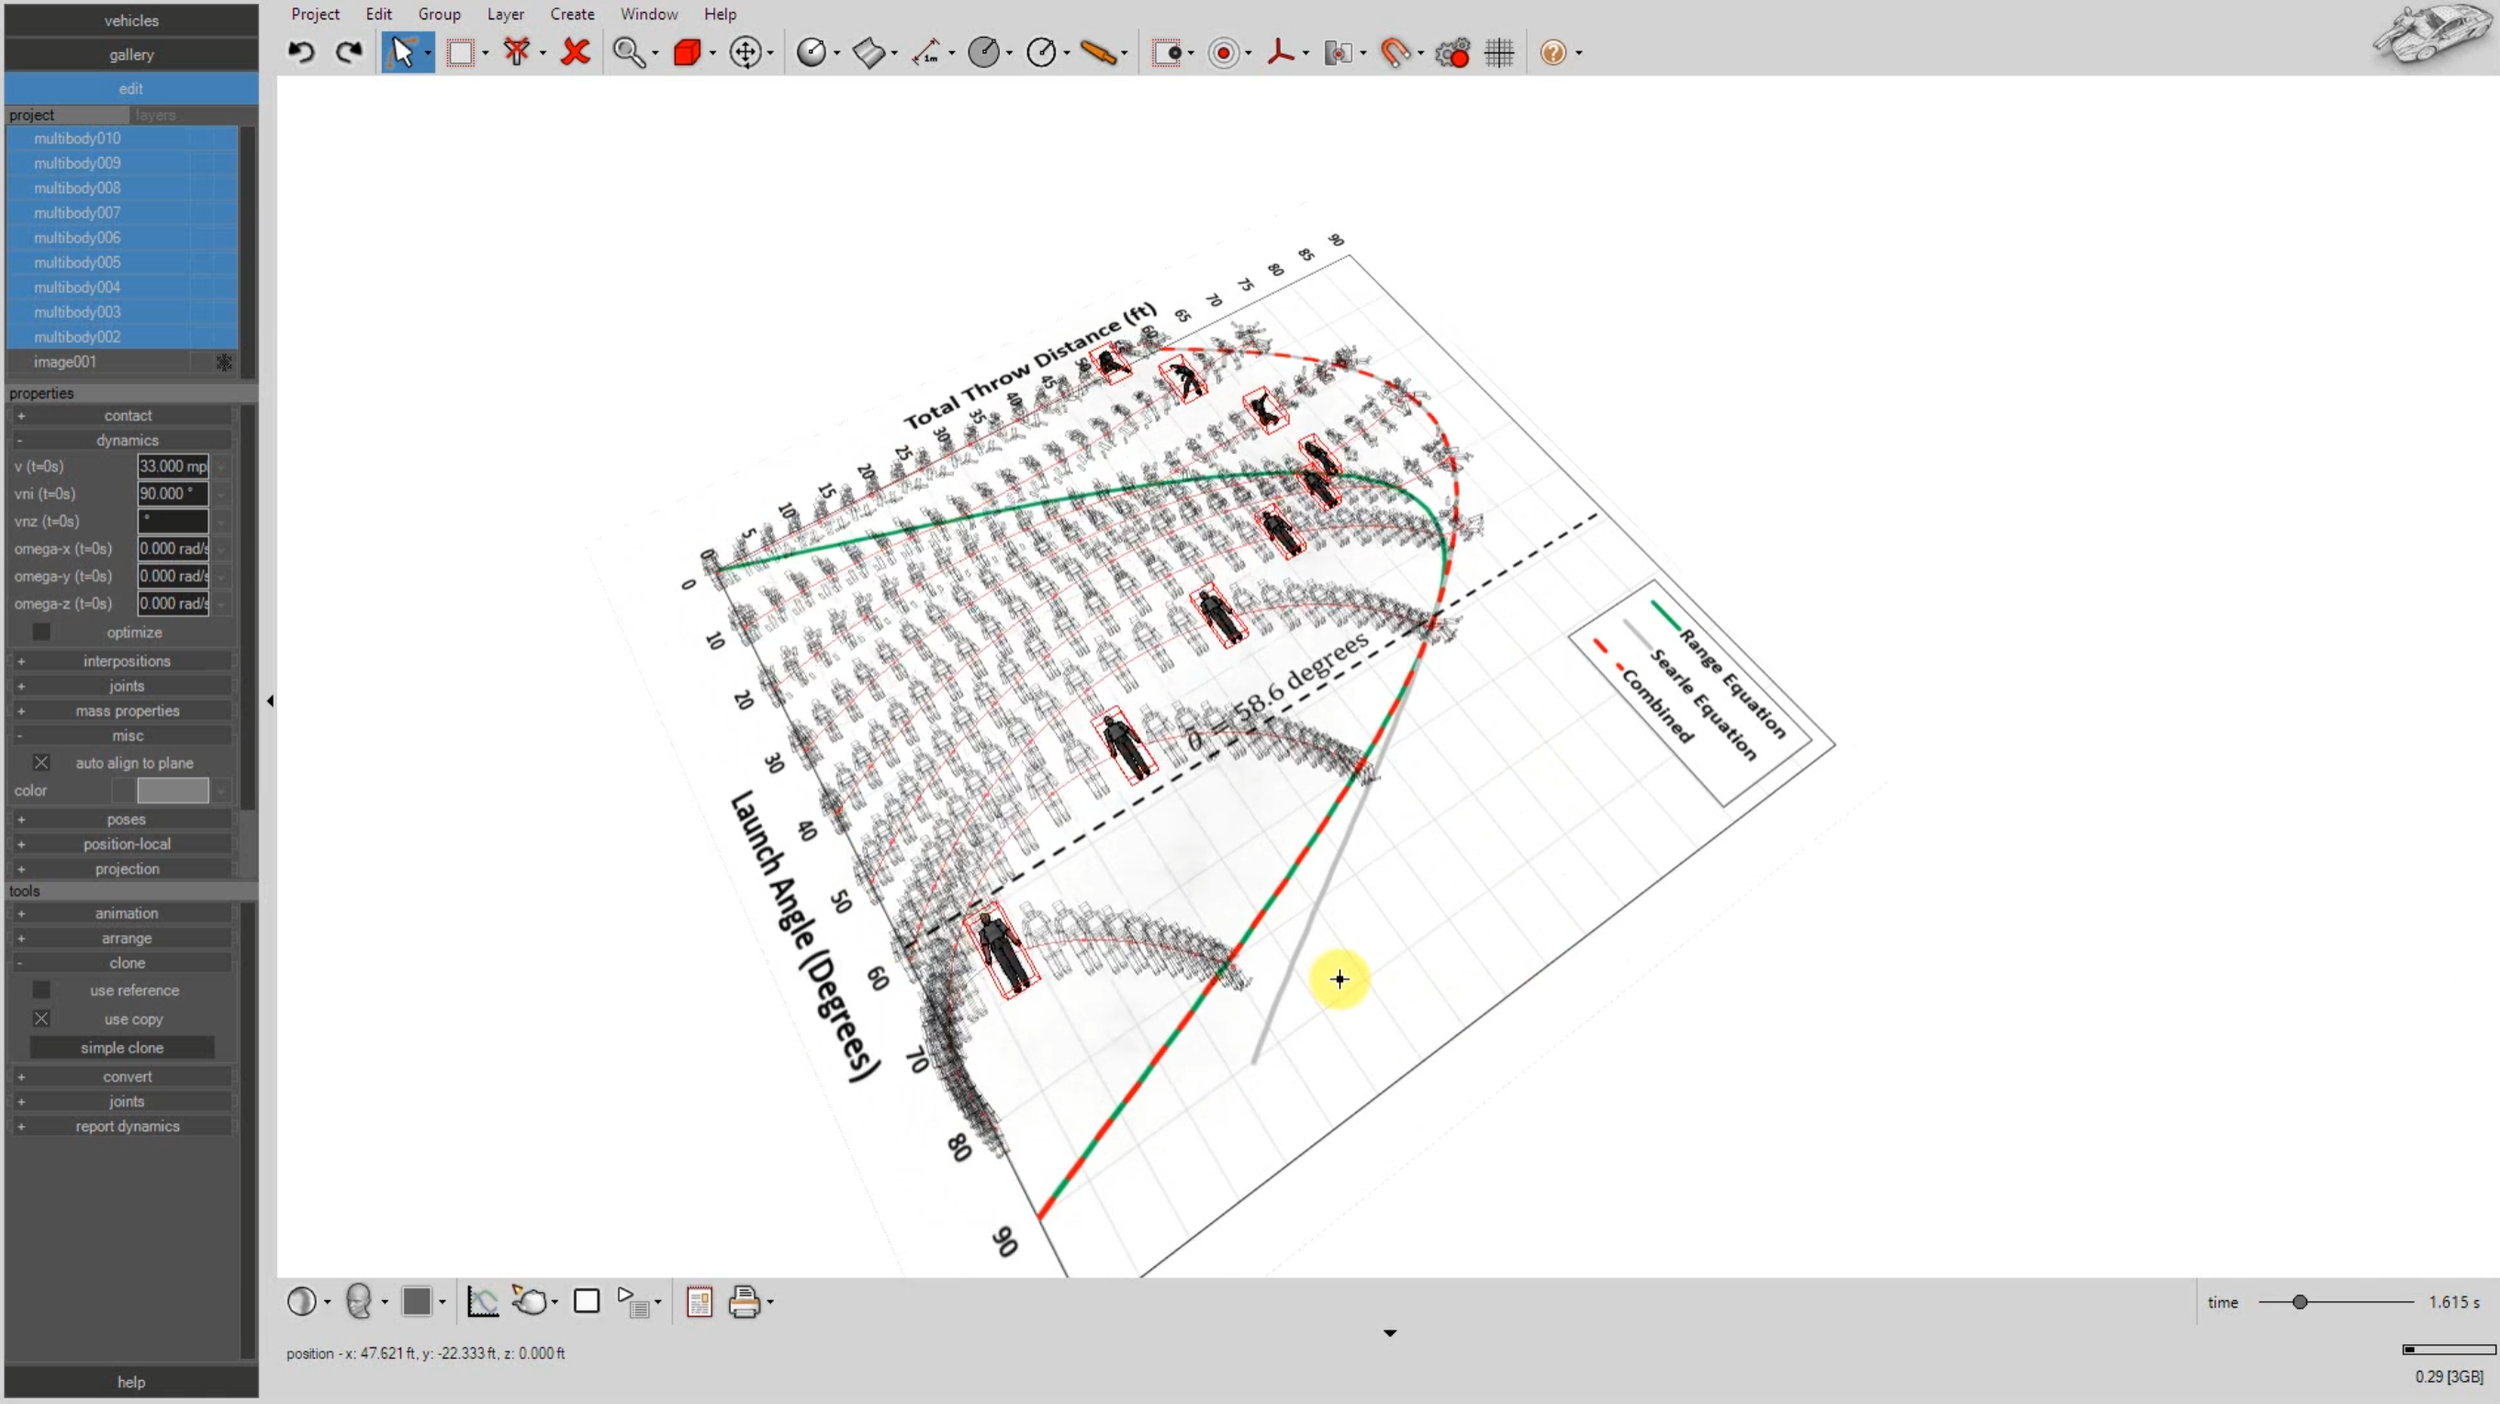Toggle the grid icon in toolbar
This screenshot has height=1404, width=2500.
coord(1498,52)
